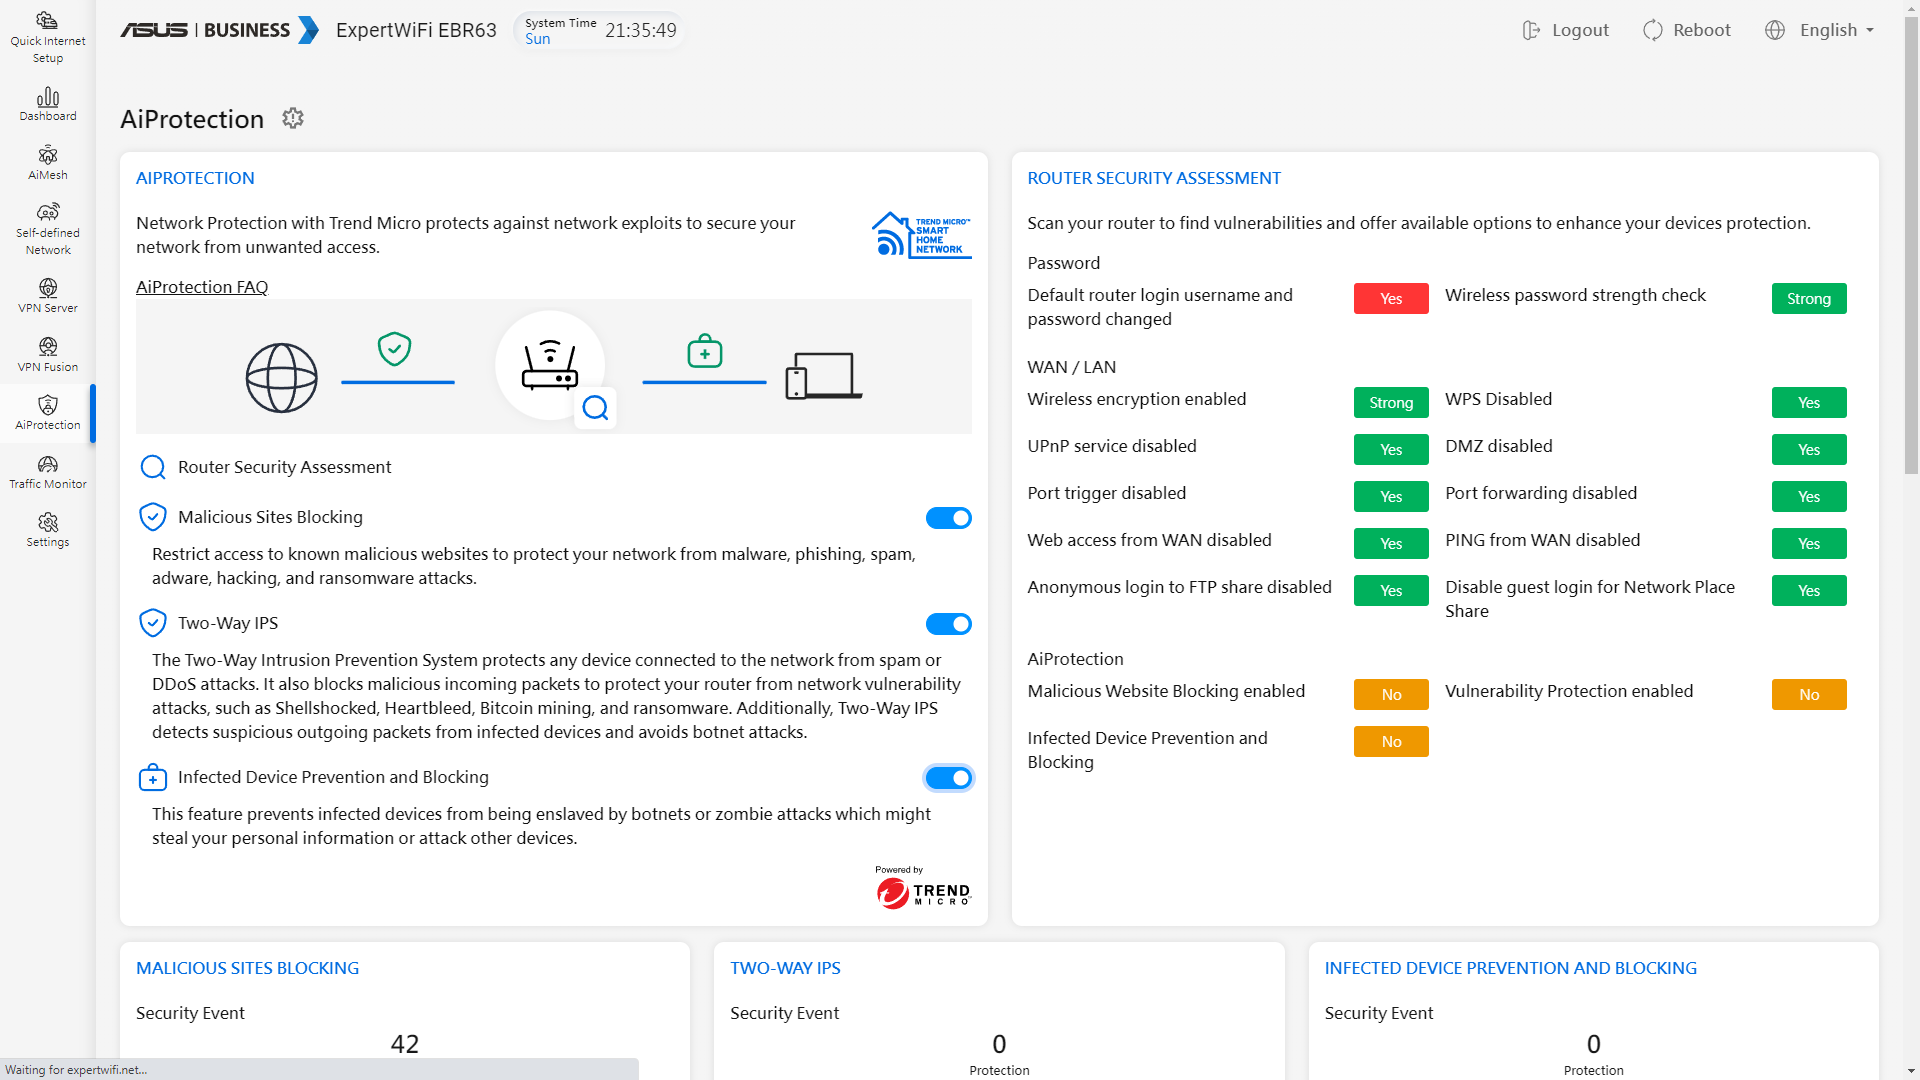This screenshot has height=1080, width=1920.
Task: Open Self-defined Network sidebar icon
Action: coord(48,228)
